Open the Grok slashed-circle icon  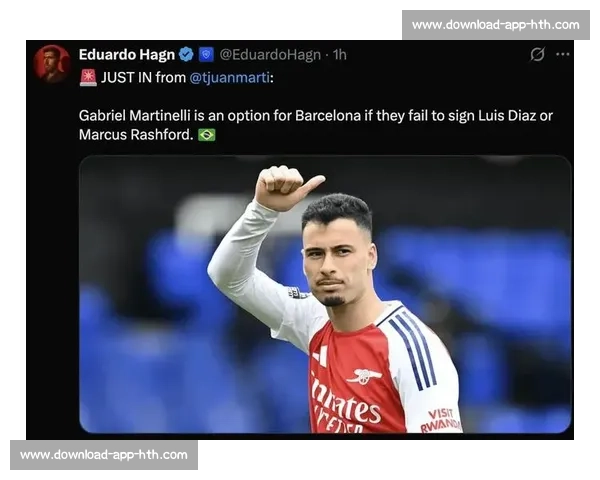click(537, 54)
